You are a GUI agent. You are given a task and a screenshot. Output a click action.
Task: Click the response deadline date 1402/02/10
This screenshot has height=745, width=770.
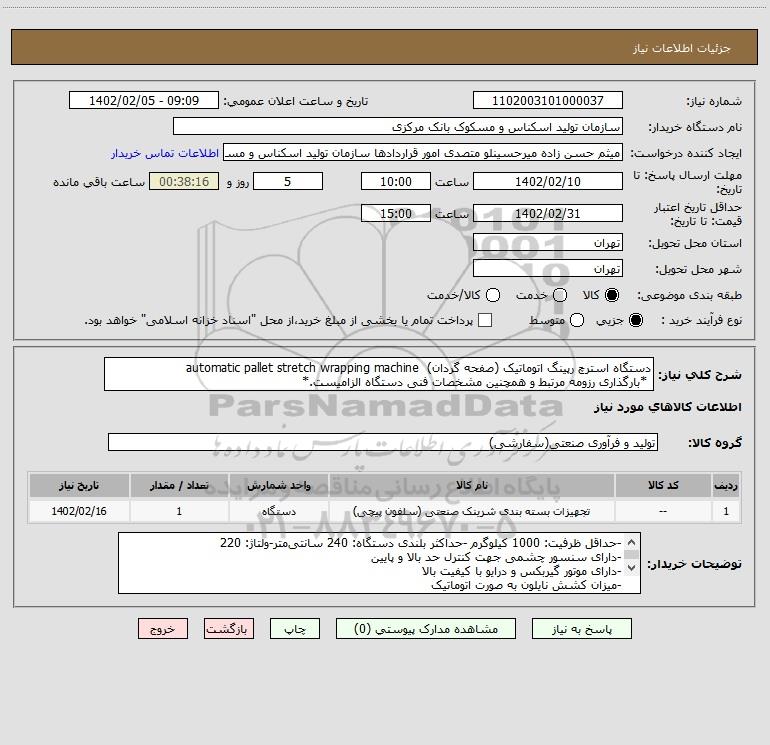[x=548, y=182]
